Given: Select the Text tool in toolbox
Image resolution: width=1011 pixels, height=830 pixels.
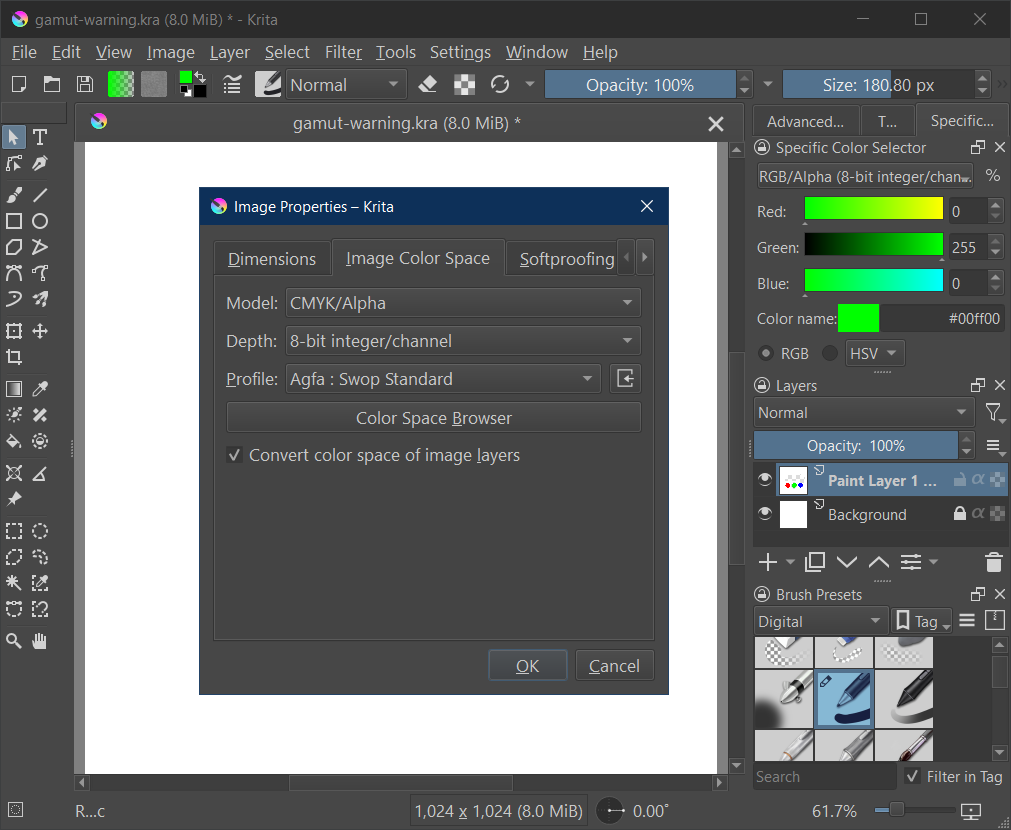Looking at the screenshot, I should [x=40, y=137].
